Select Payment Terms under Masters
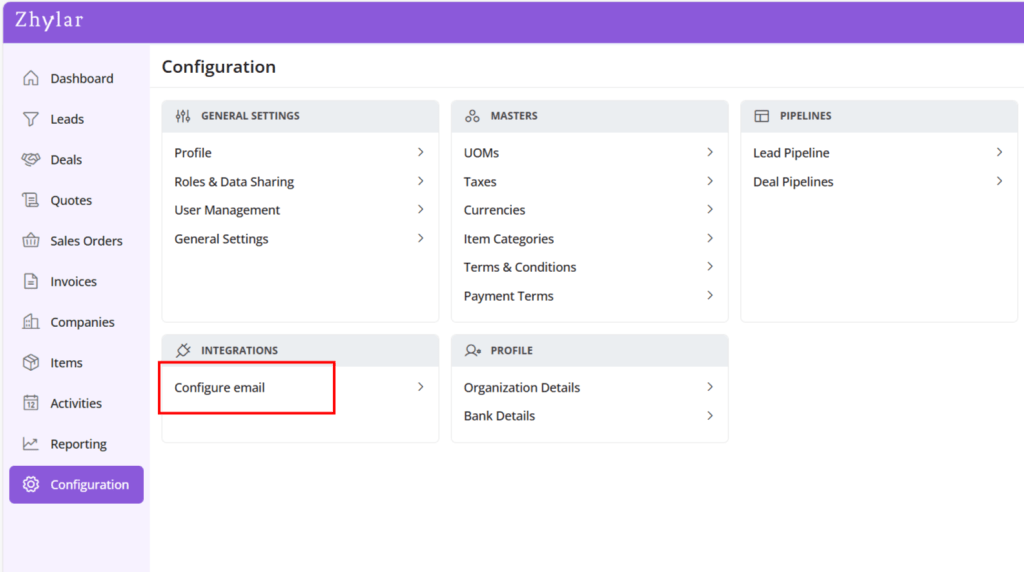 point(508,296)
